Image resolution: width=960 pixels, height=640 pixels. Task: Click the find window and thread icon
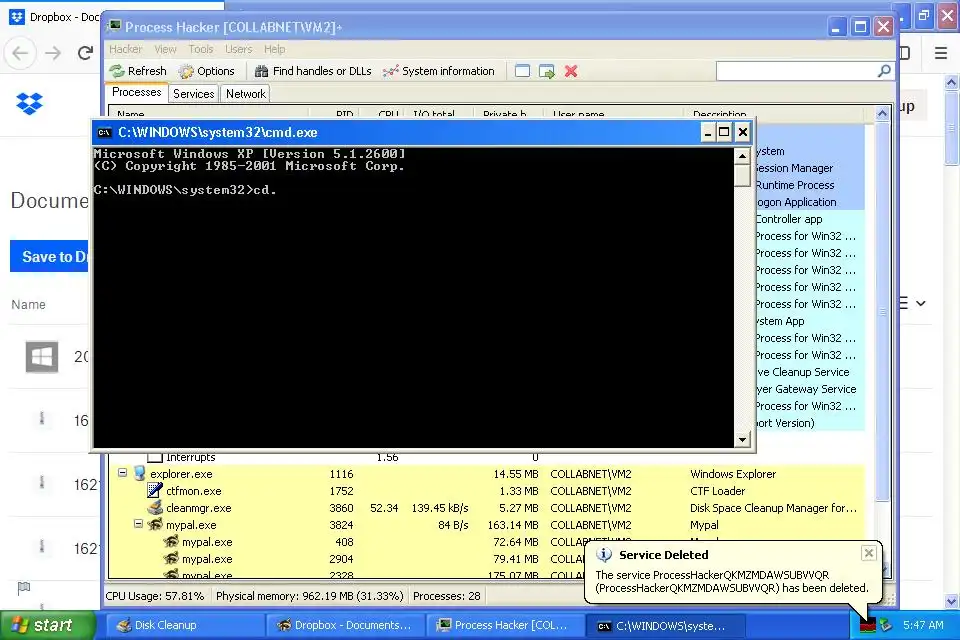tap(547, 71)
